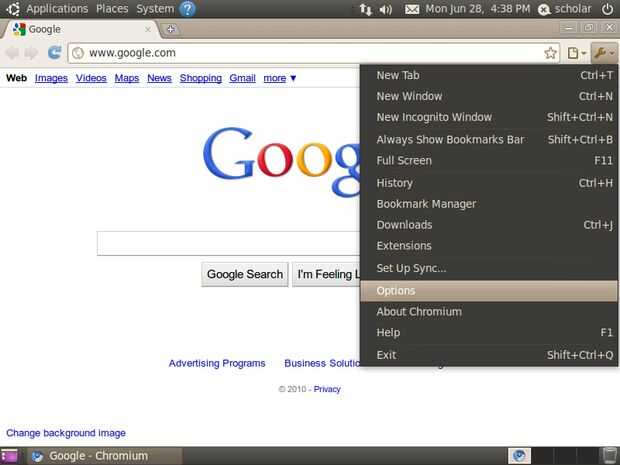Open the System menu
Viewport: 620px width, 465px height.
[155, 9]
